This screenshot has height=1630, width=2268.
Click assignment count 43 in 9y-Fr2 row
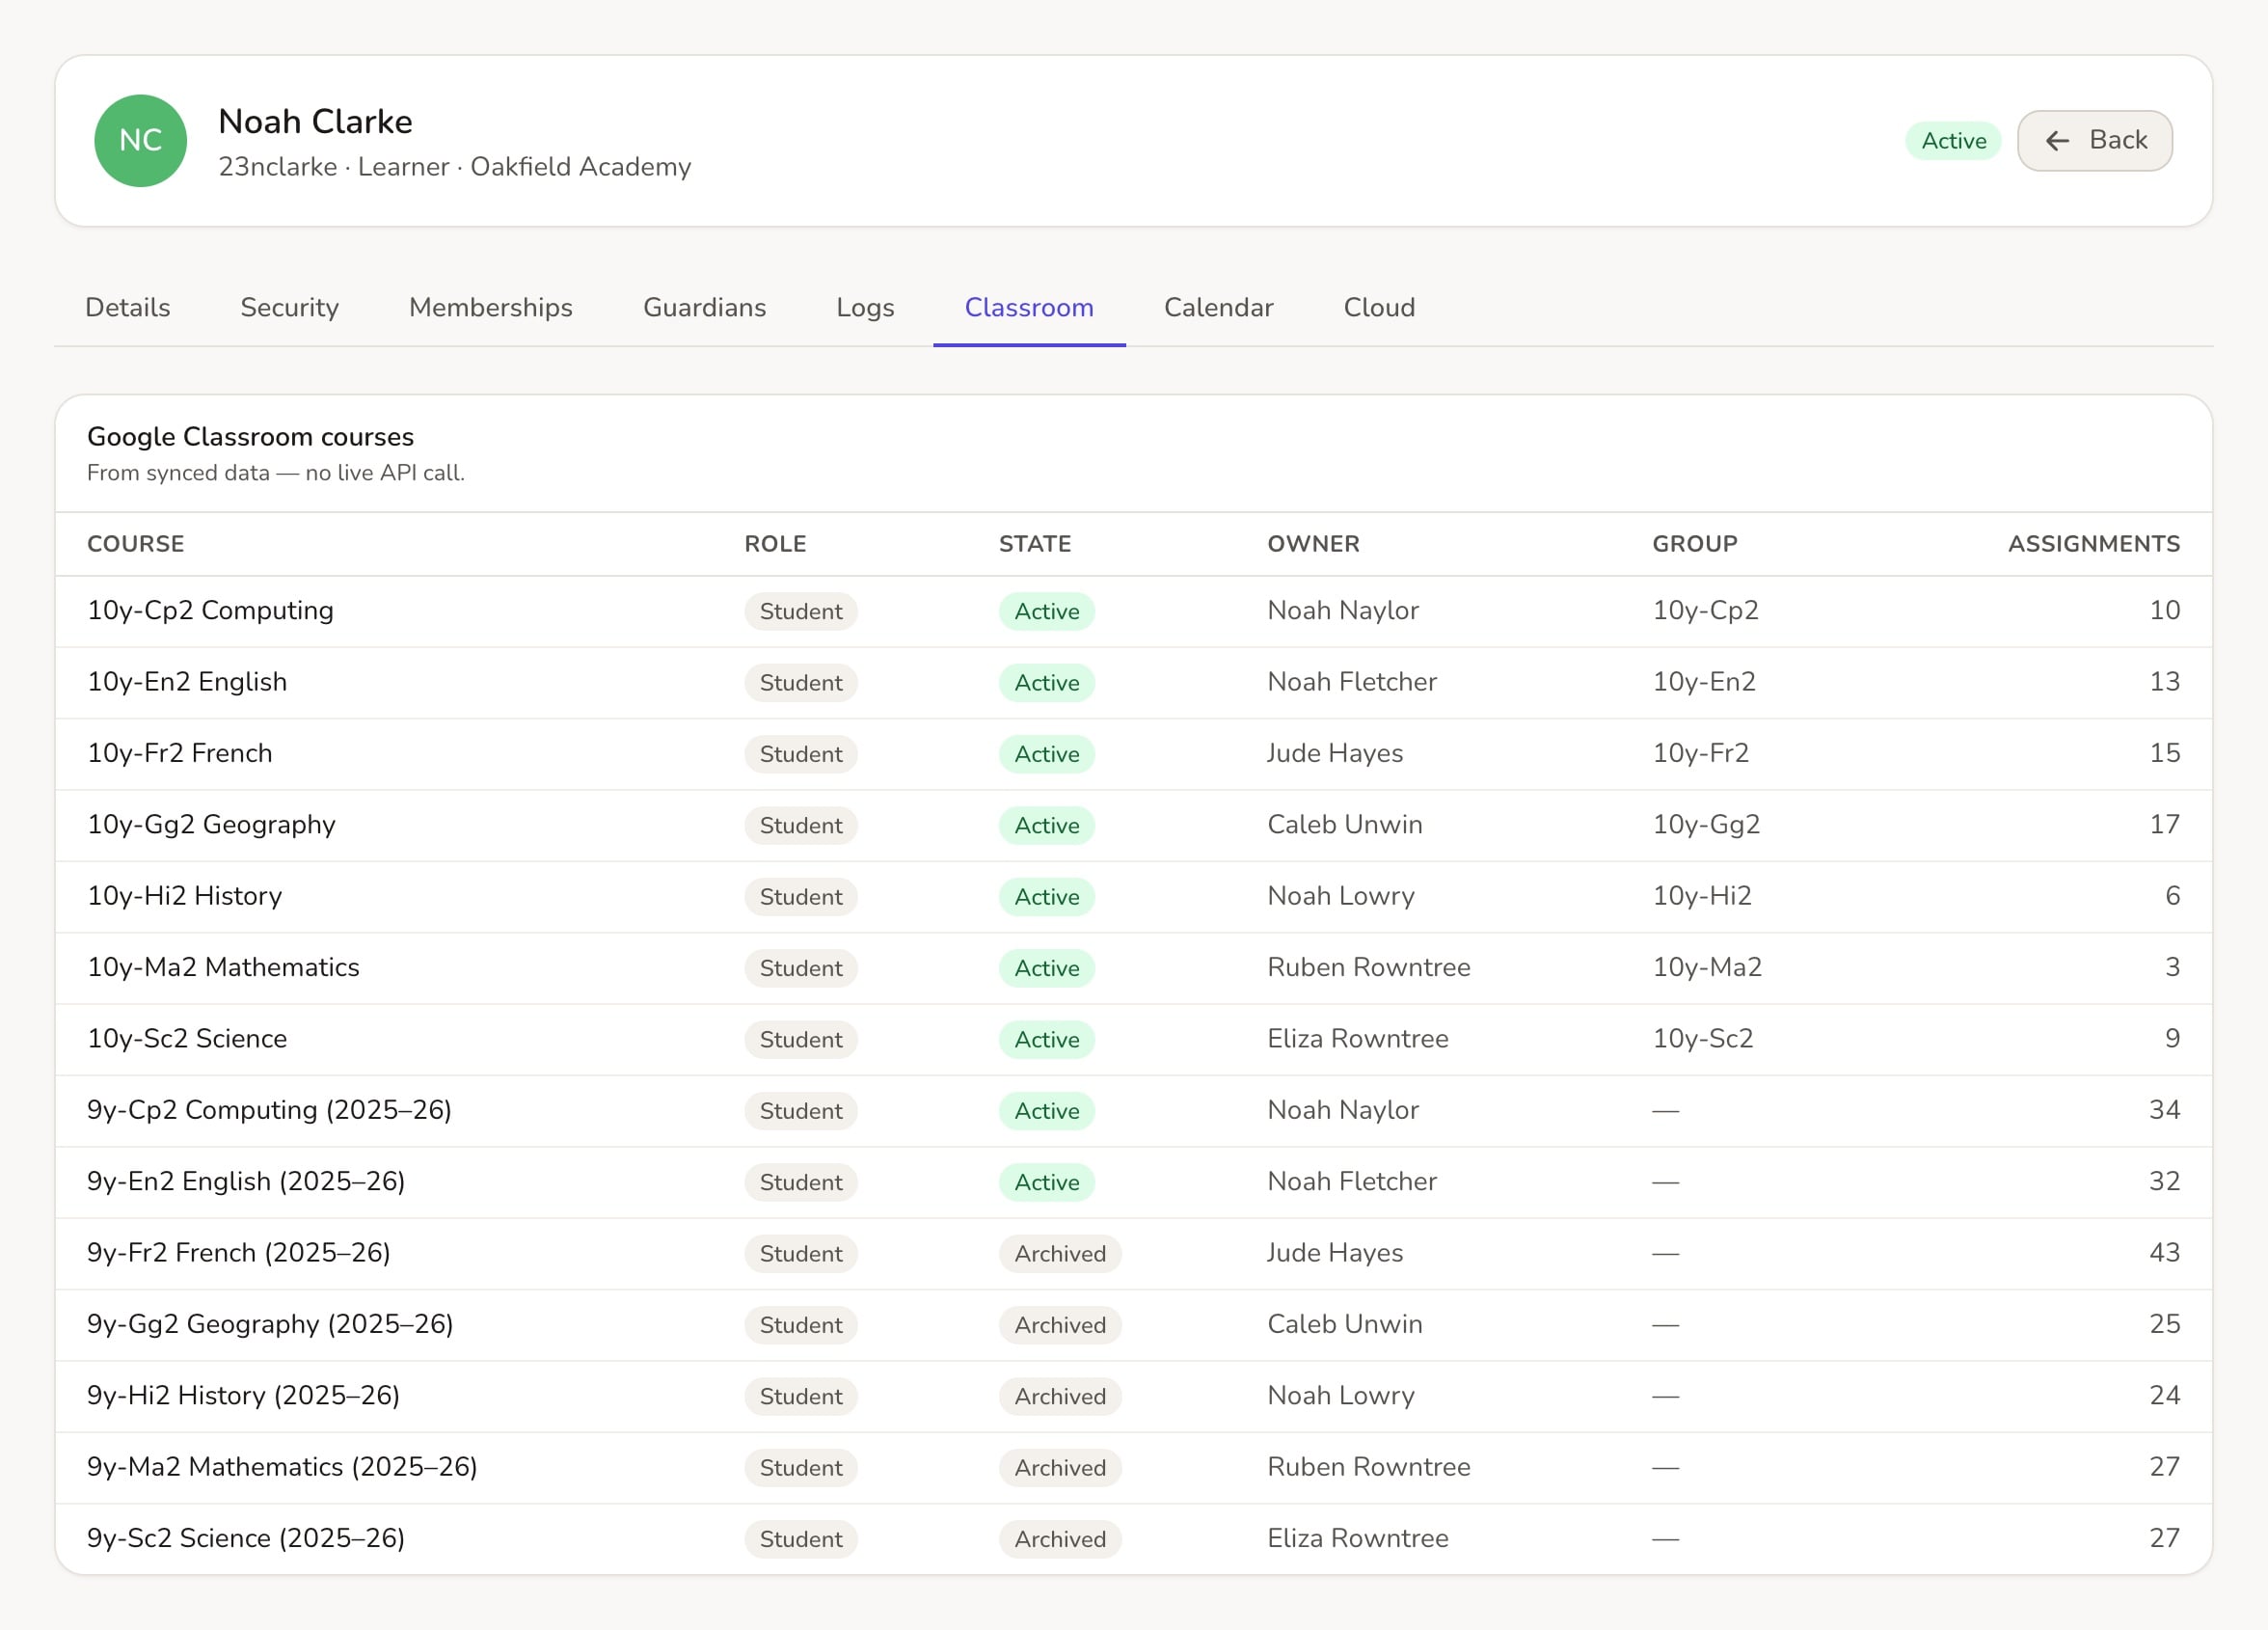tap(2165, 1253)
